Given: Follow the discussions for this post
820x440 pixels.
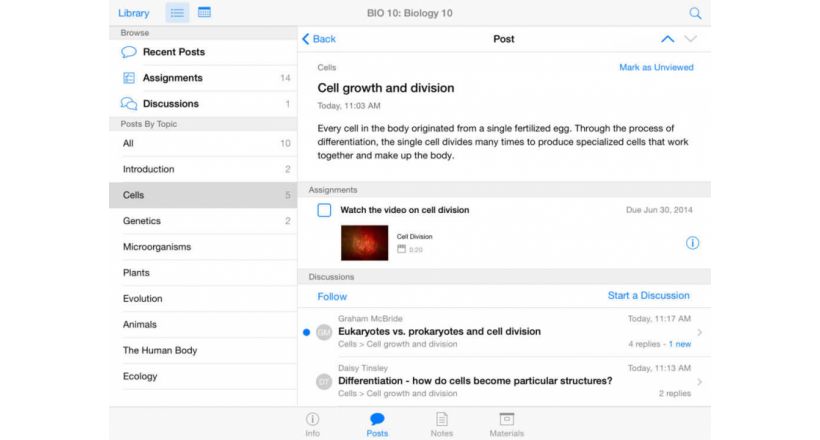Looking at the screenshot, I should pos(332,297).
